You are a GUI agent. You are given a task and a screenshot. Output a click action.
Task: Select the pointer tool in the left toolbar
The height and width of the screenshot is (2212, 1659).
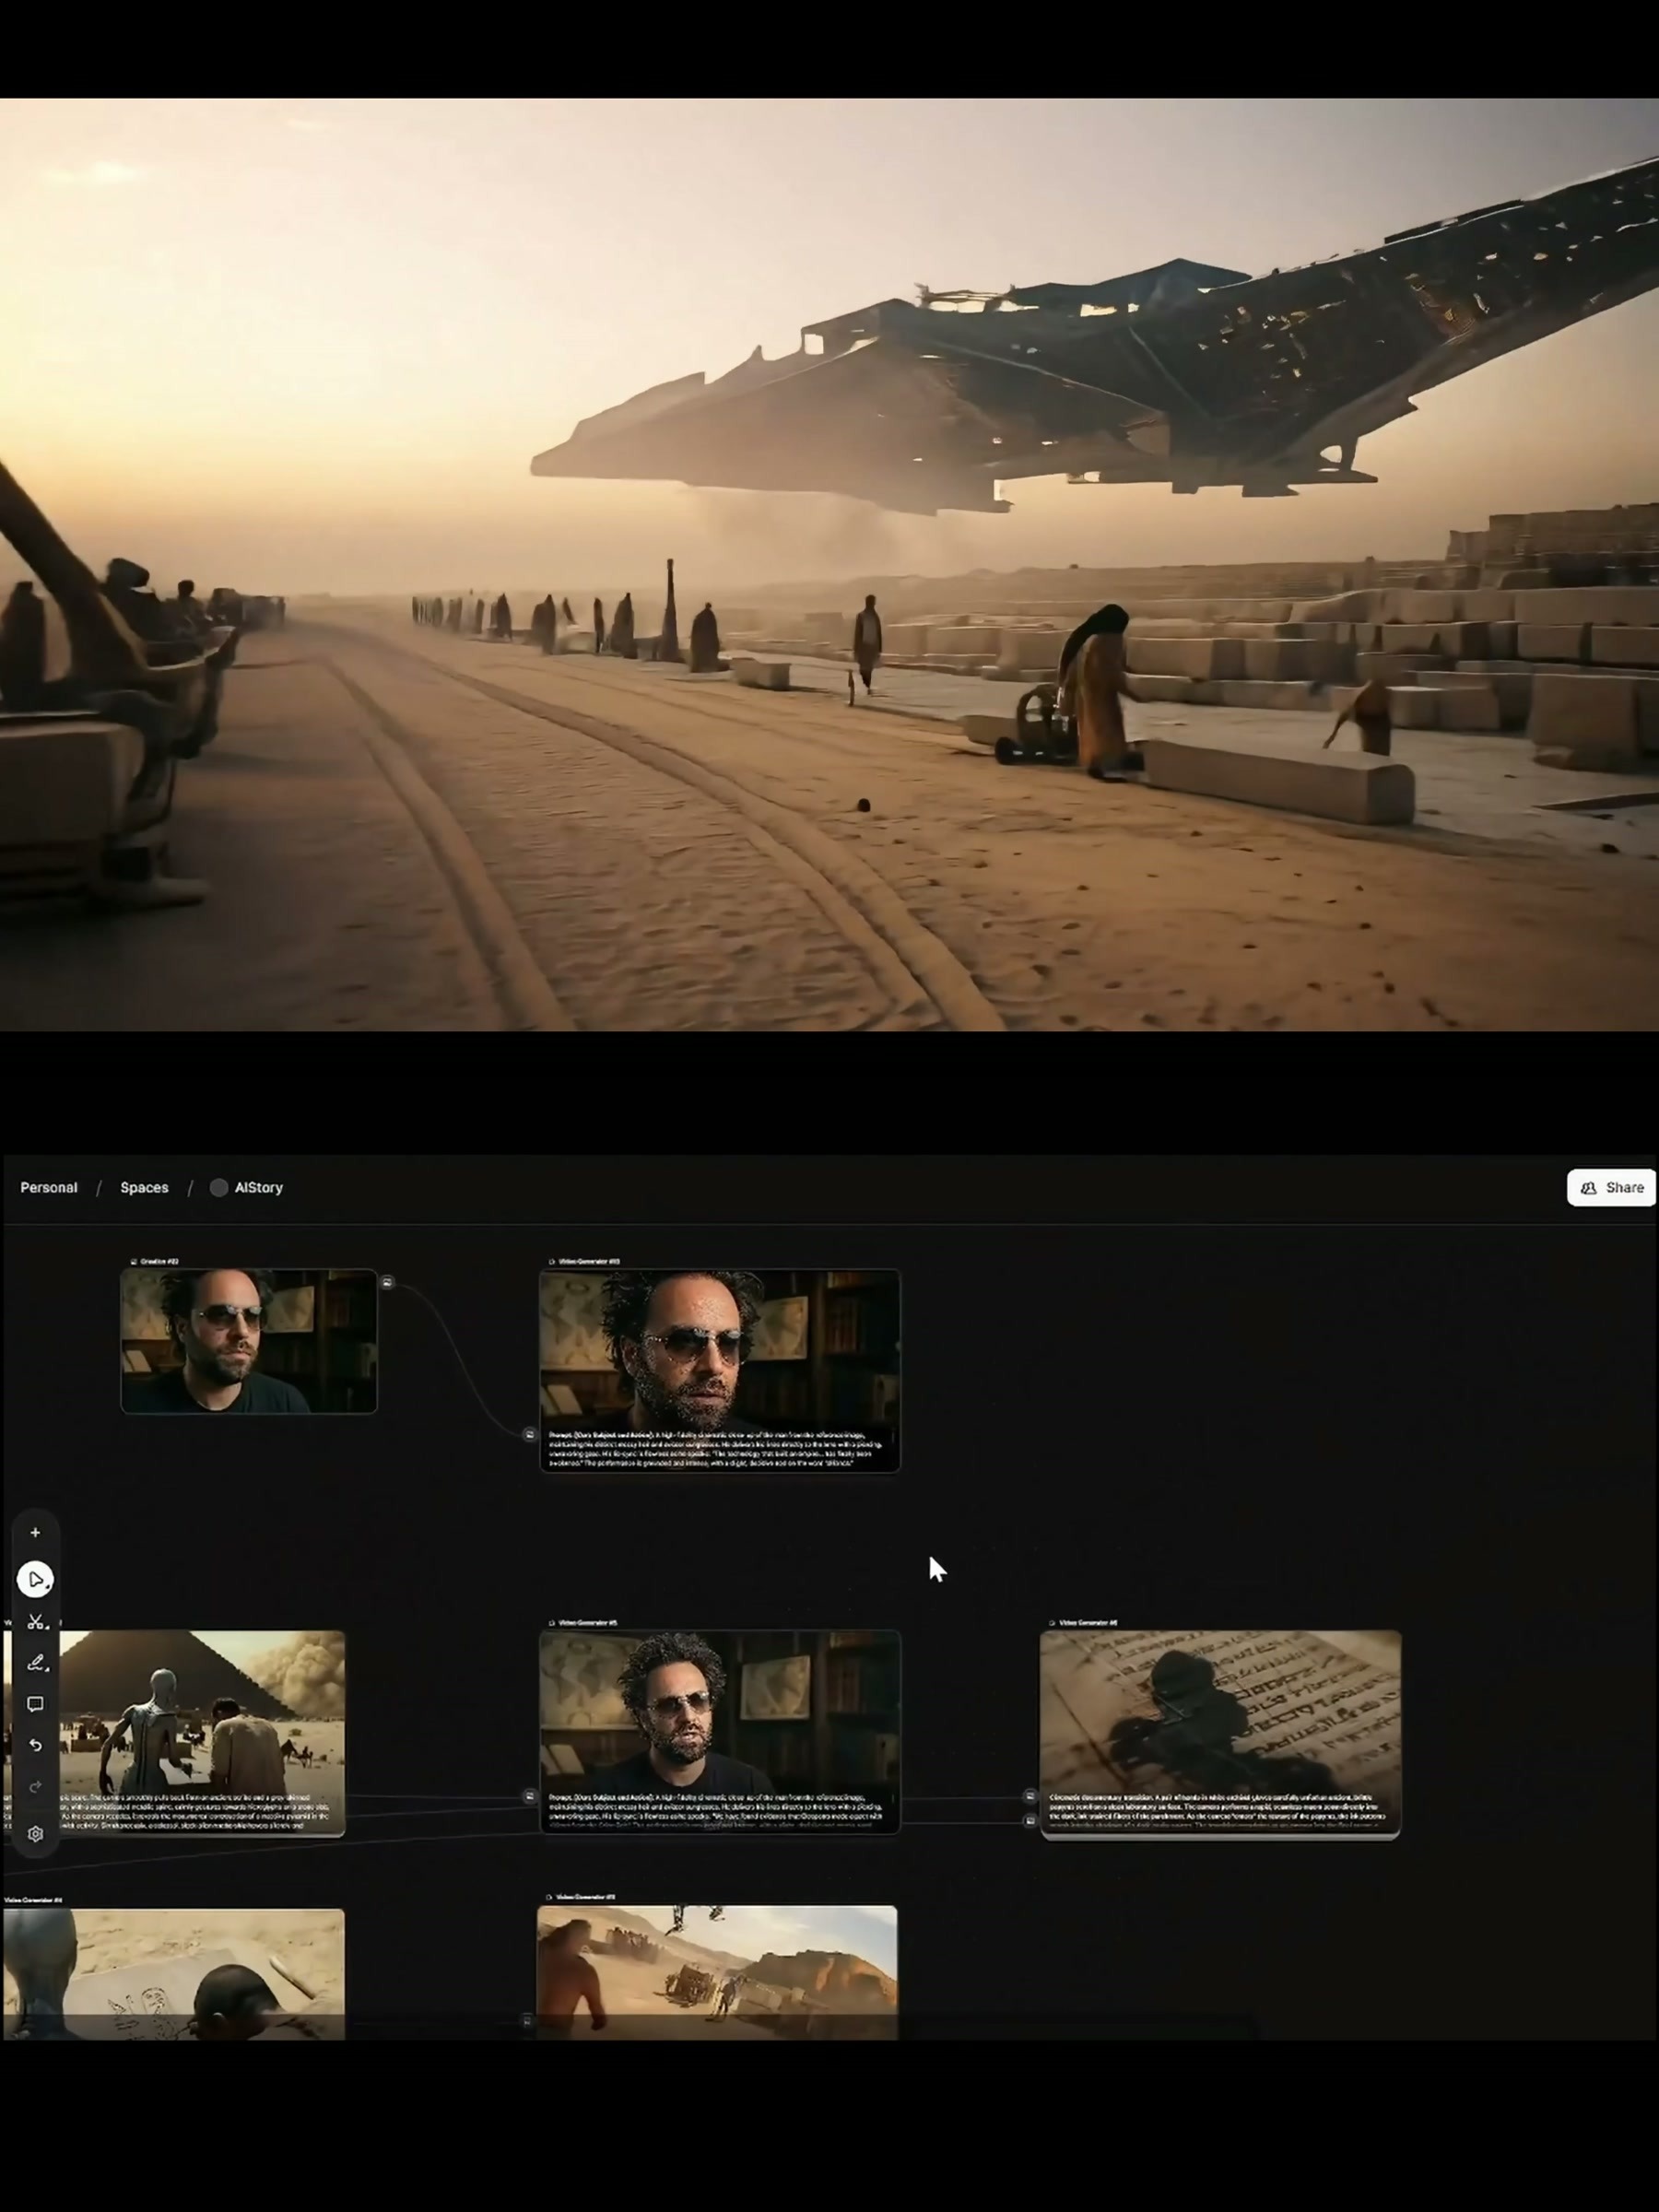[x=35, y=1579]
